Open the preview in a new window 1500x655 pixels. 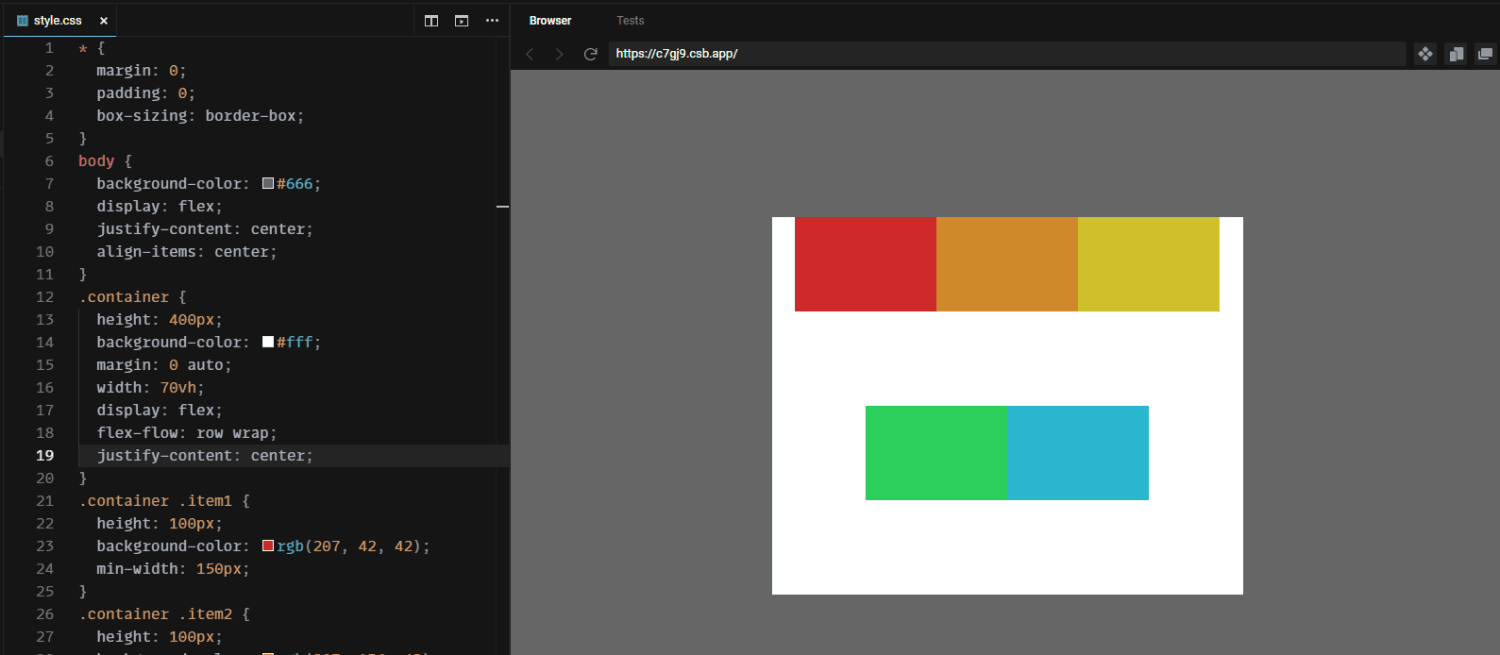point(1485,54)
